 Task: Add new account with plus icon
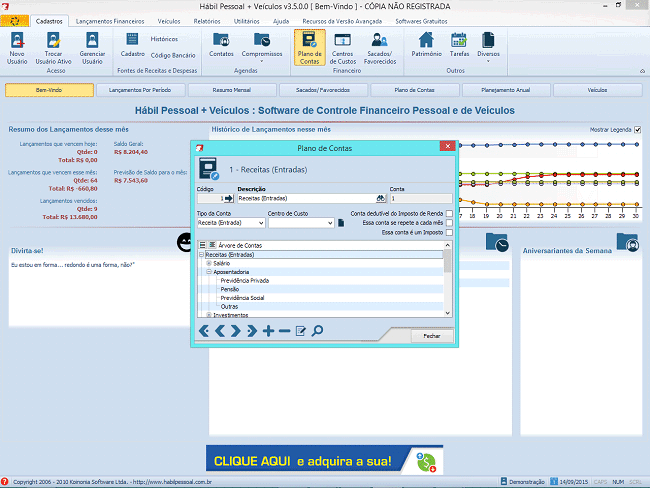click(x=268, y=331)
